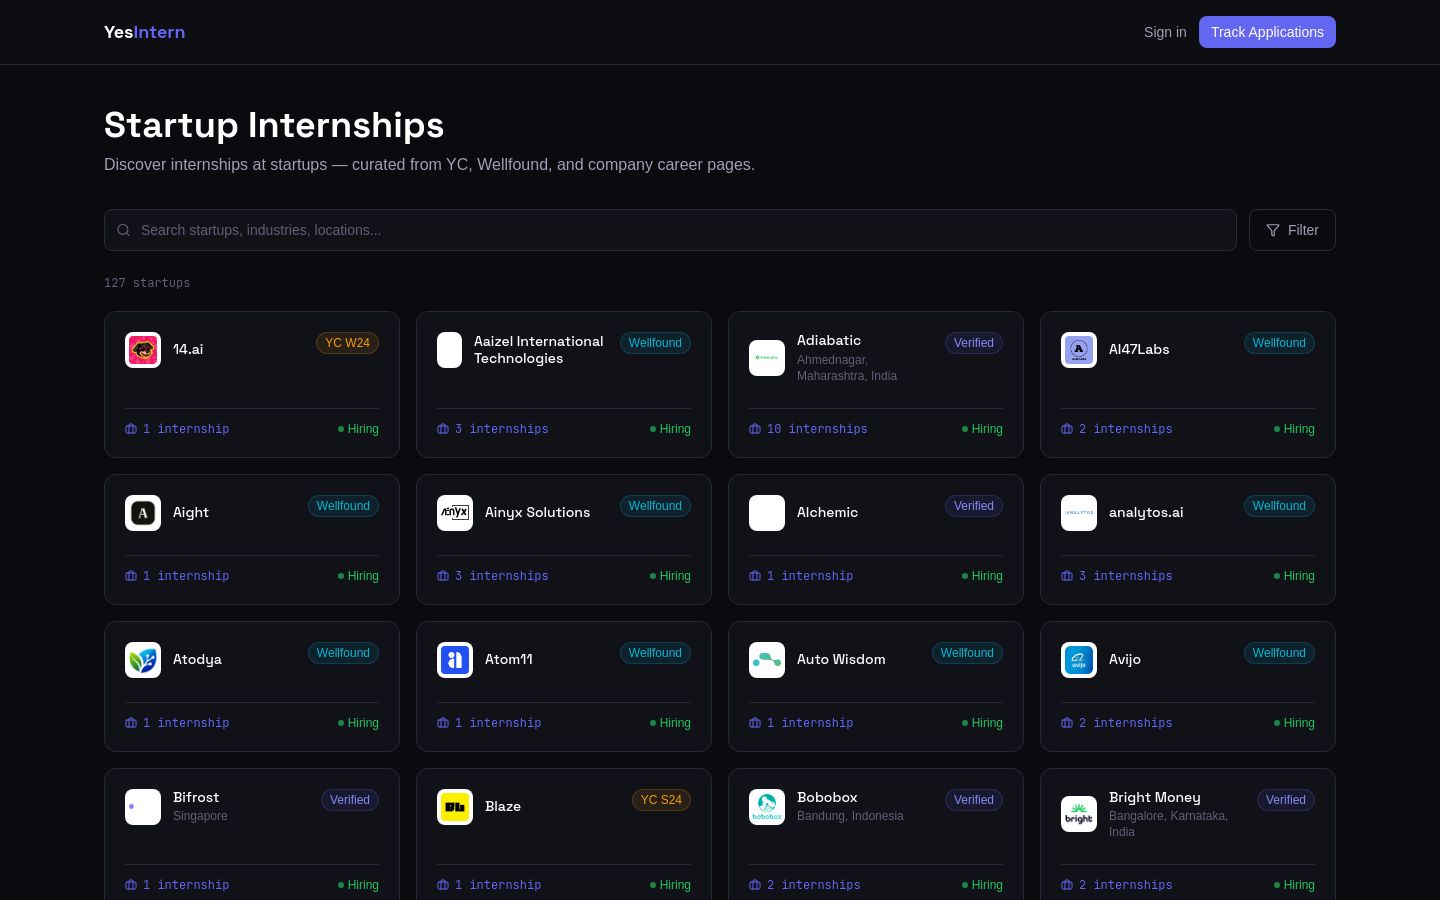Click the Atom11 blue logo
The image size is (1440, 900).
coord(455,660)
